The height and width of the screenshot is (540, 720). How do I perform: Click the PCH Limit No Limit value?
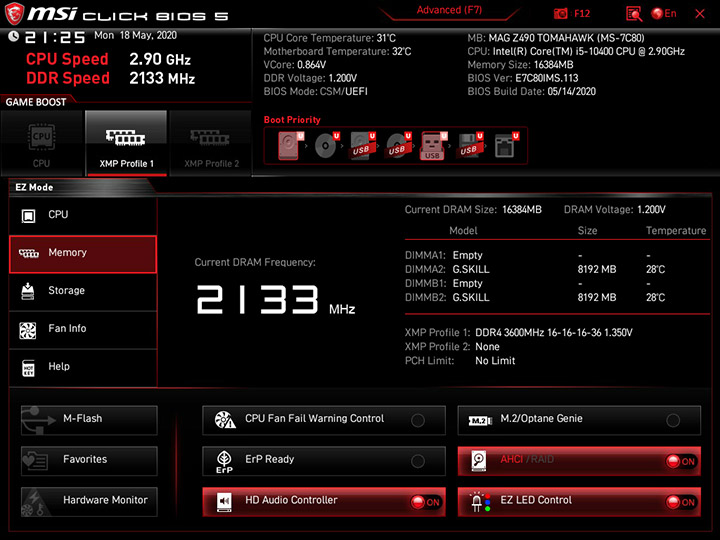[495, 361]
